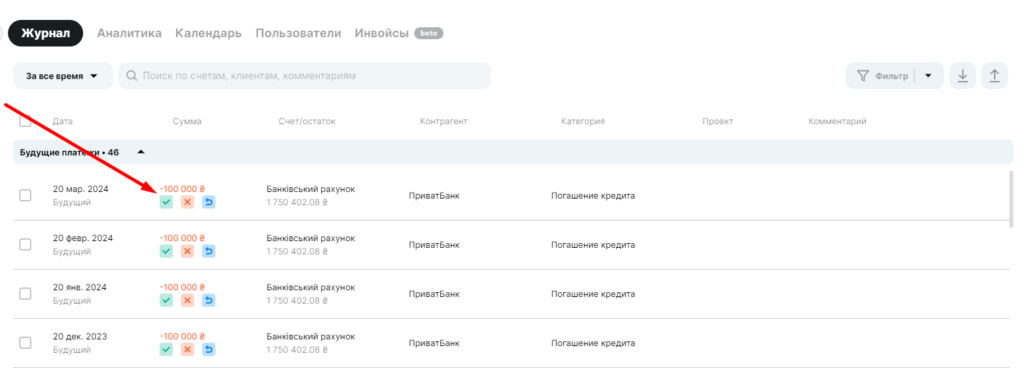Click the download arrow icon near Фильтр
This screenshot has width=1024, height=368.
(962, 76)
